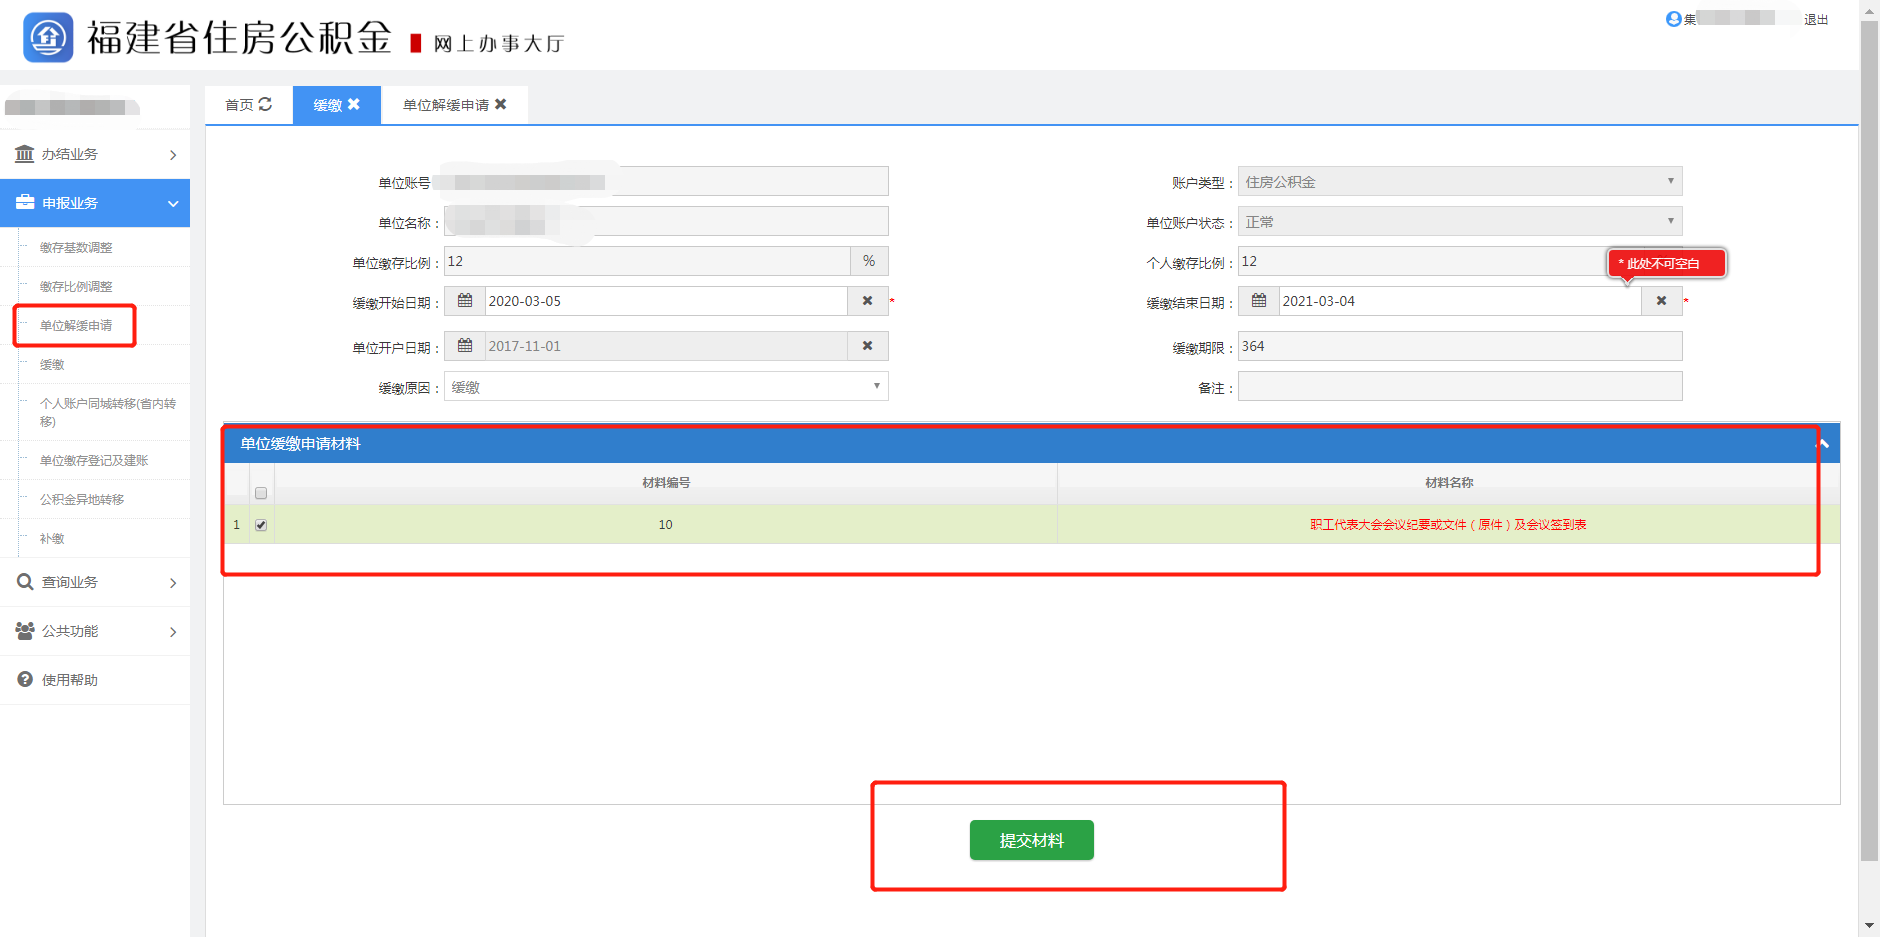Expand the 查询业务 sidebar section
The width and height of the screenshot is (1880, 937).
[x=95, y=582]
